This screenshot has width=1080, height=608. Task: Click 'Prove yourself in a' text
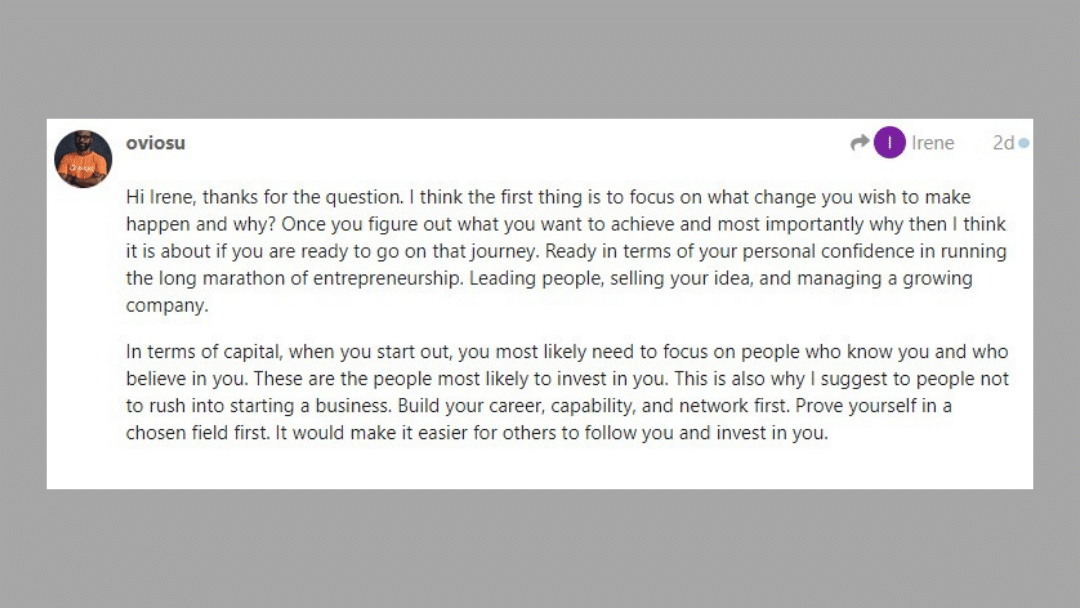(873, 406)
